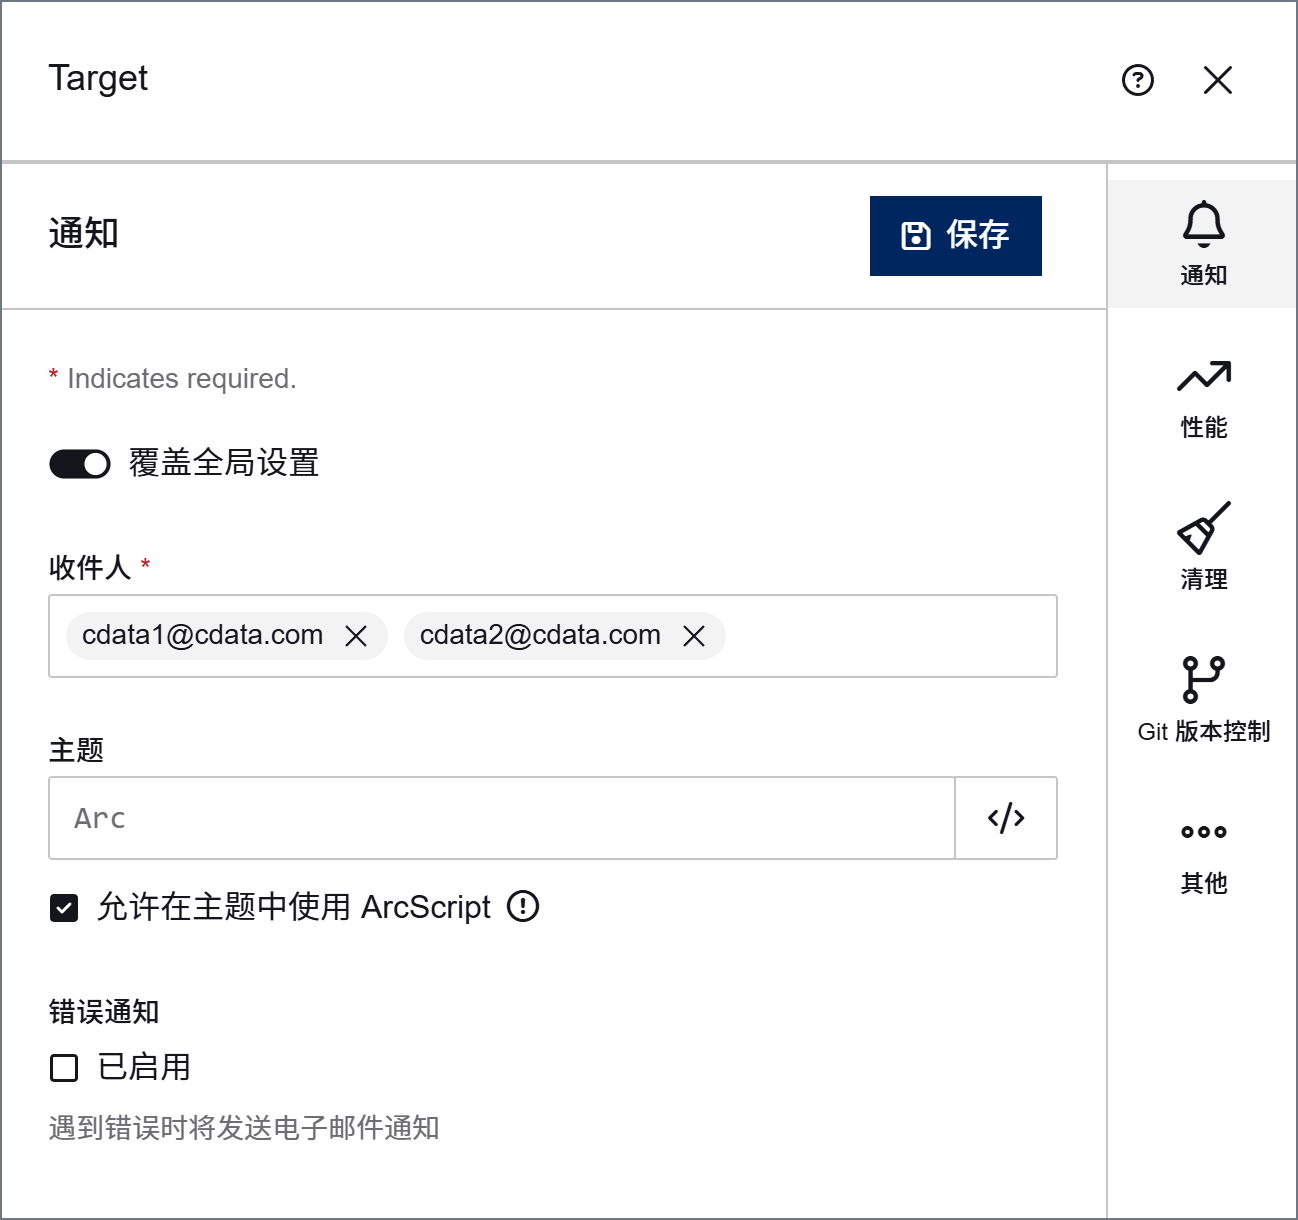Click the cdata1@cdata.com recipient chip text
The height and width of the screenshot is (1220, 1298).
click(x=202, y=635)
